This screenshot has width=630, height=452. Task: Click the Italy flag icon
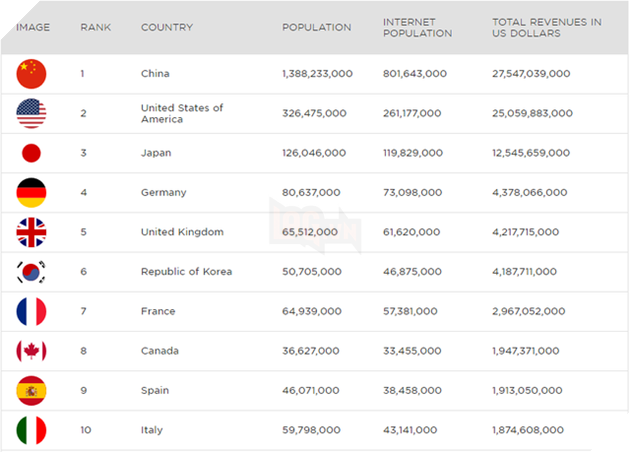click(x=32, y=430)
